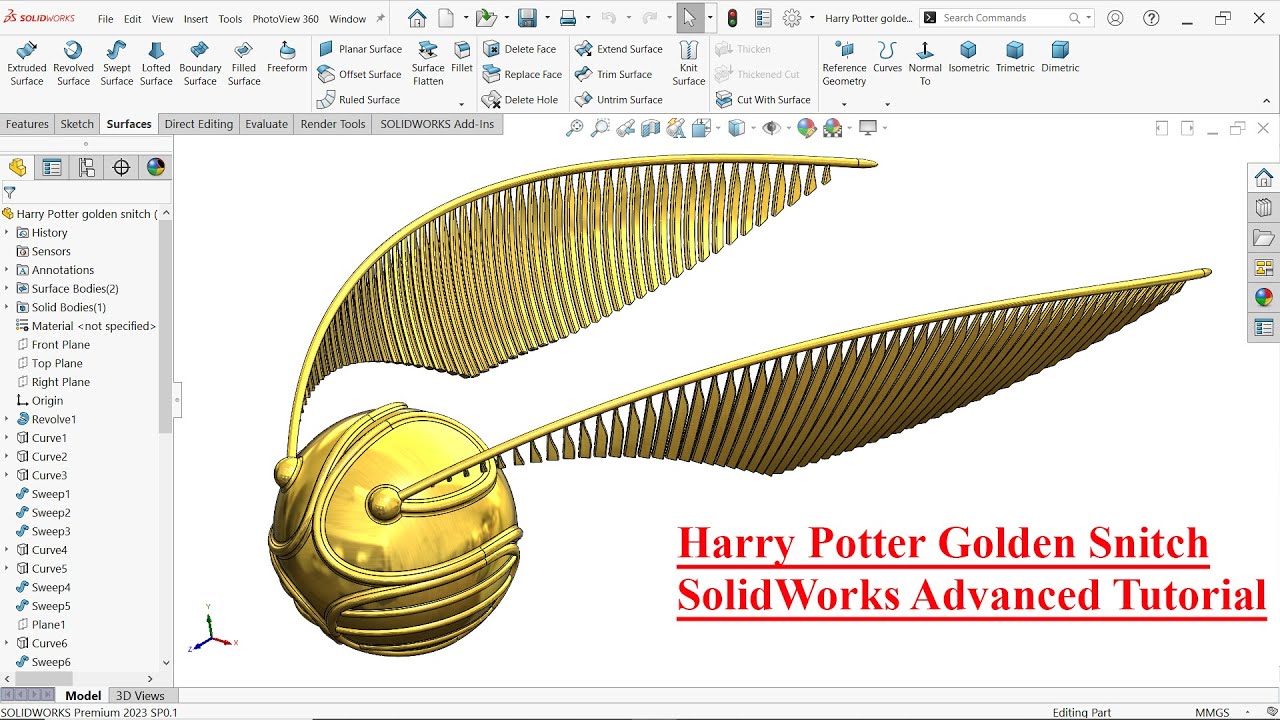Select the Extruded Surface tool
This screenshot has width=1280, height=720.
coord(27,63)
